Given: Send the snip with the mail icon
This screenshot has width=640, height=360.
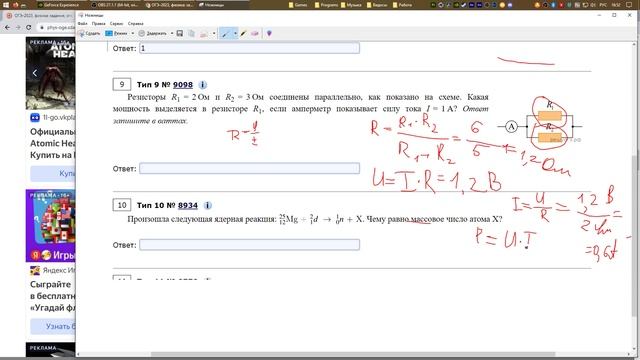Looking at the screenshot, I should pyautogui.click(x=204, y=33).
